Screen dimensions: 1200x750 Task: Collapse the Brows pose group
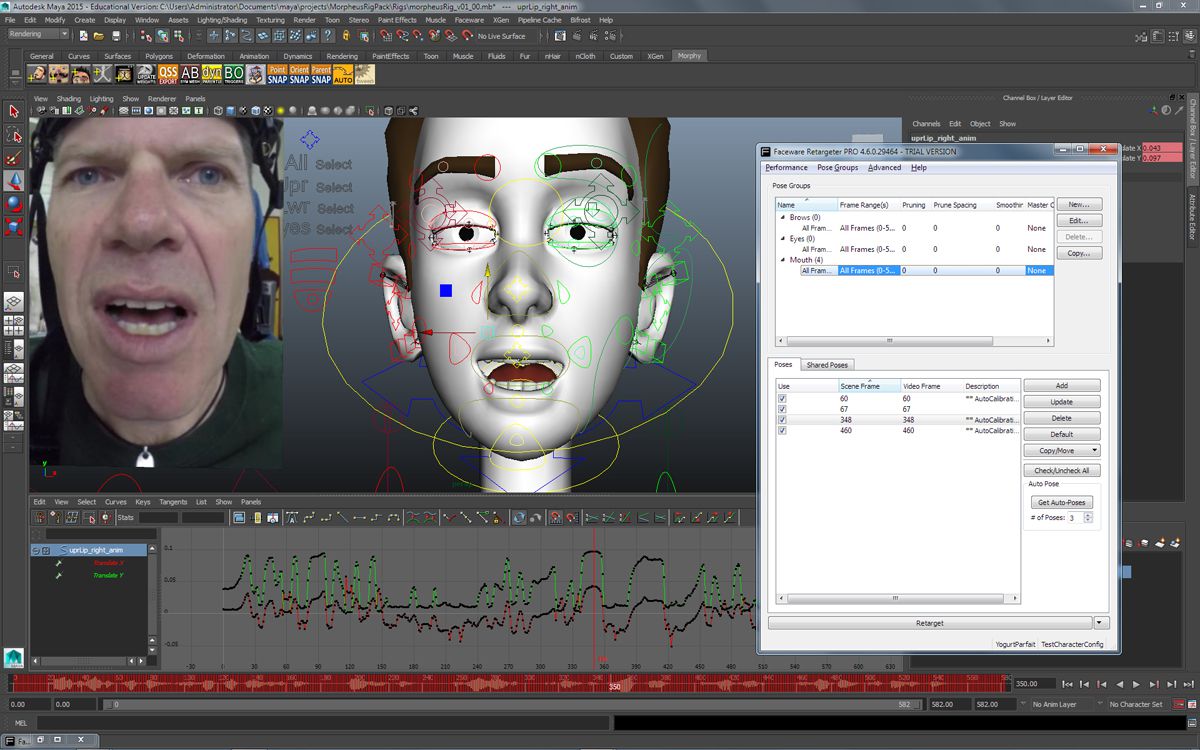[x=784, y=217]
